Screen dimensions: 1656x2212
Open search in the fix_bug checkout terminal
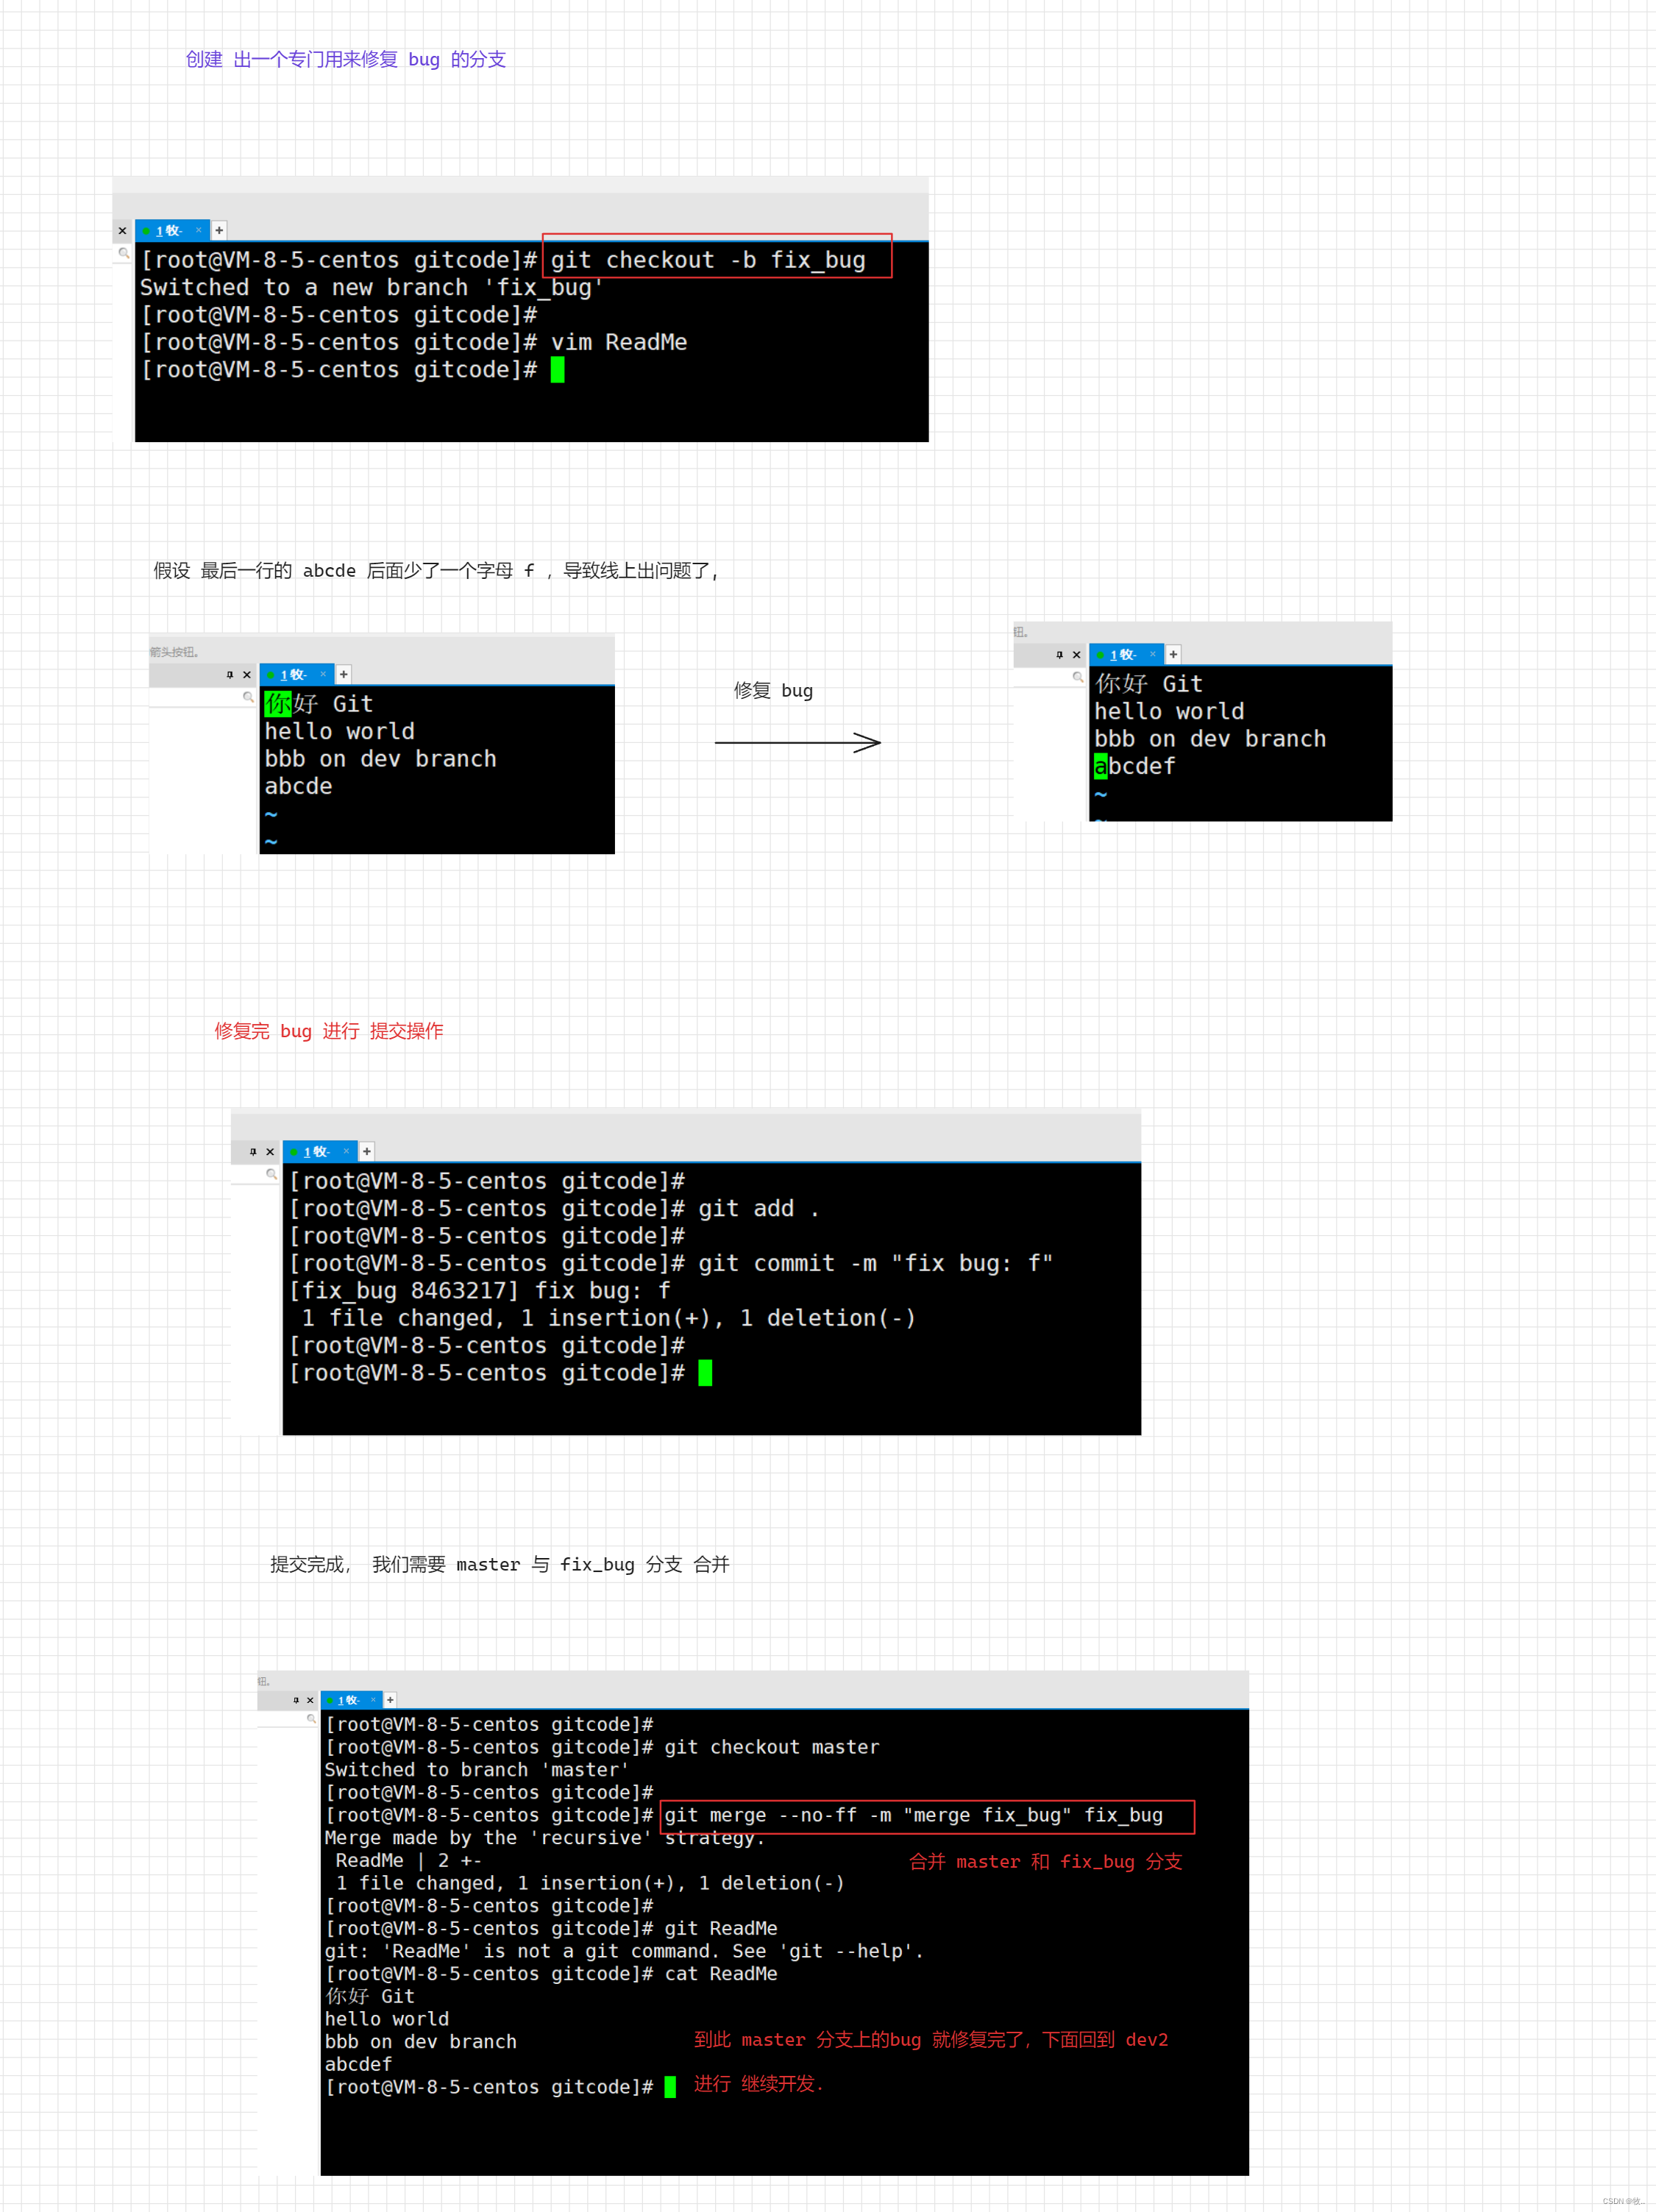coord(124,253)
